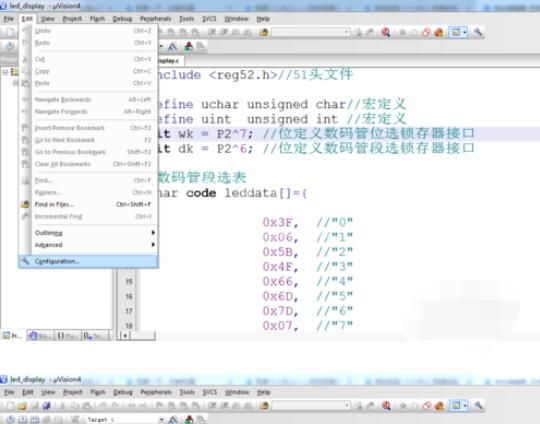Click Target Options icon, lower window
This screenshot has width=540, height=424.
[x=173, y=420]
